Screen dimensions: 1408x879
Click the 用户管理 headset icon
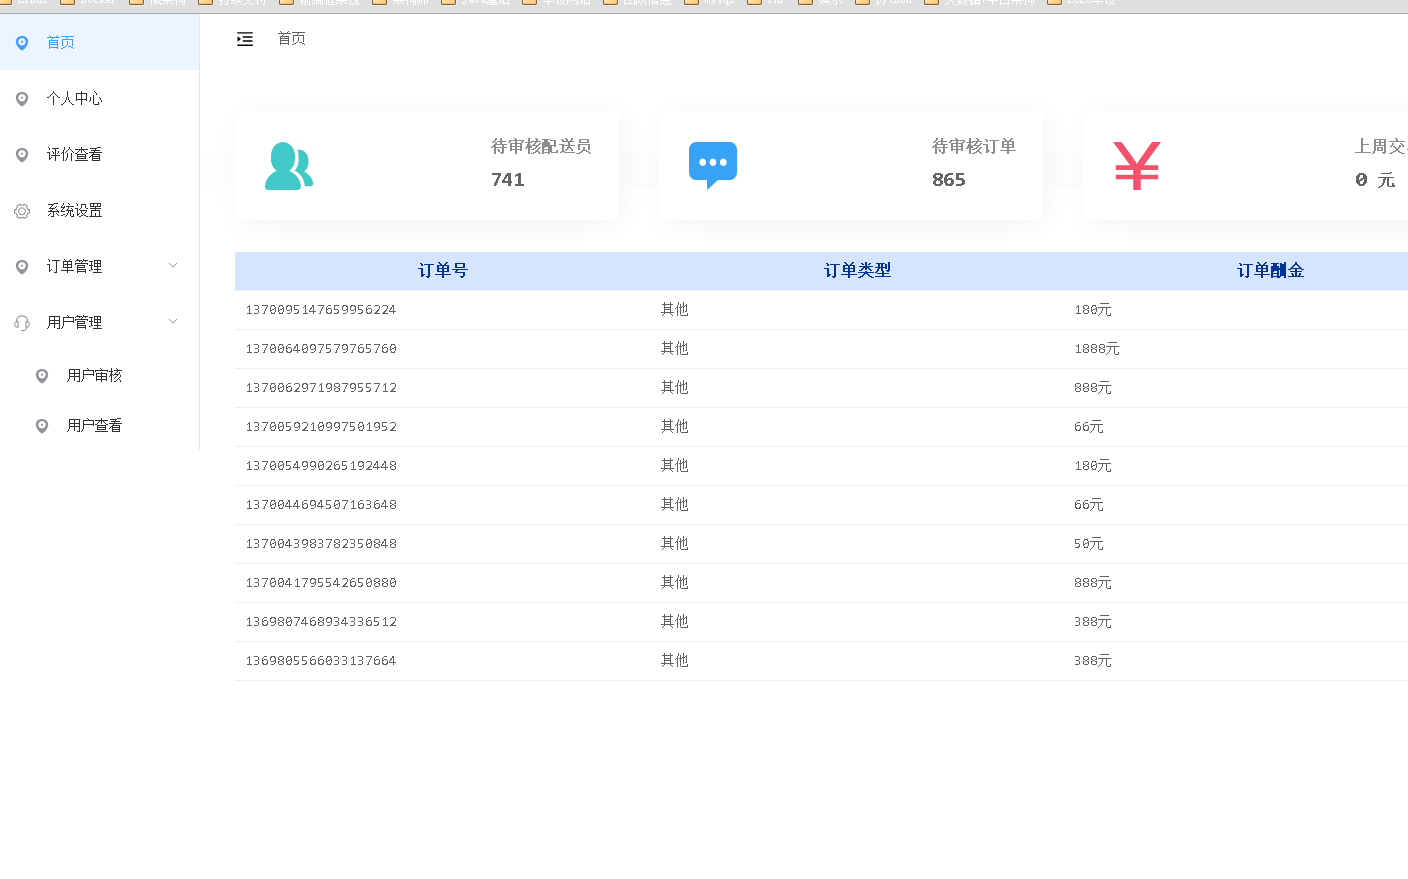[x=22, y=323]
